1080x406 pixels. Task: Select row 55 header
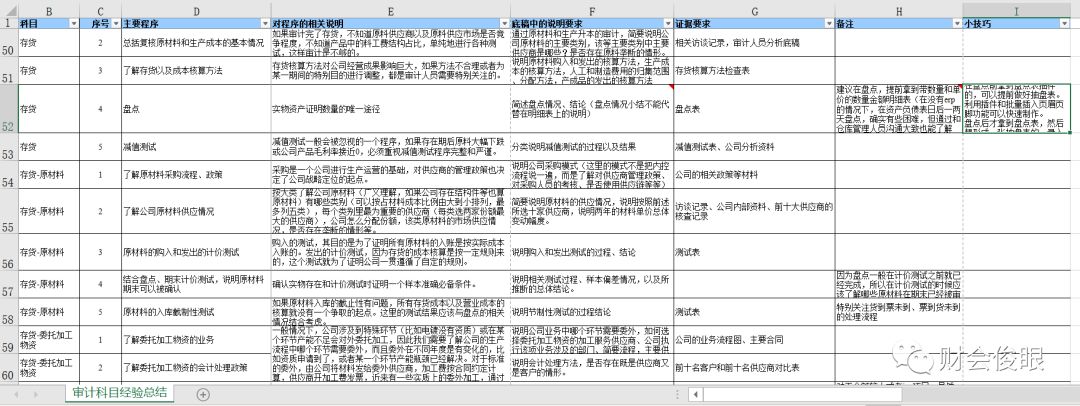coord(8,213)
